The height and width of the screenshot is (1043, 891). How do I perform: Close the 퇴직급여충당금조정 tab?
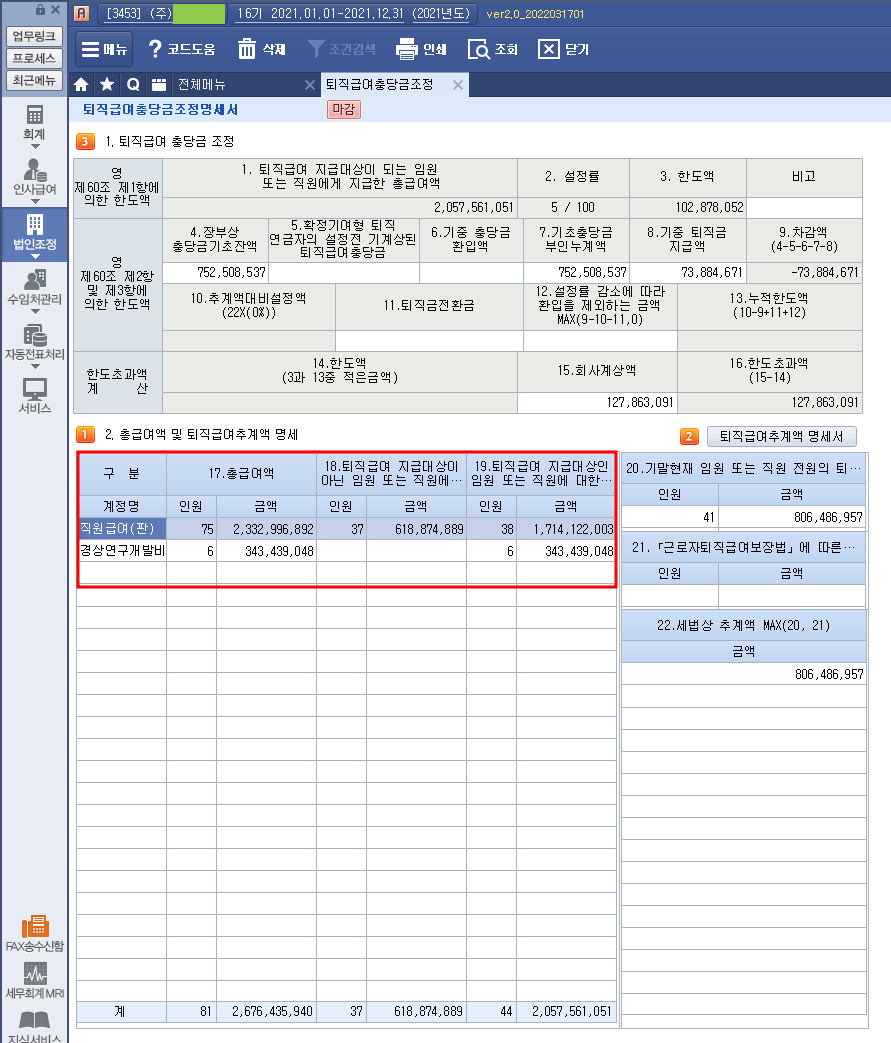[x=458, y=84]
